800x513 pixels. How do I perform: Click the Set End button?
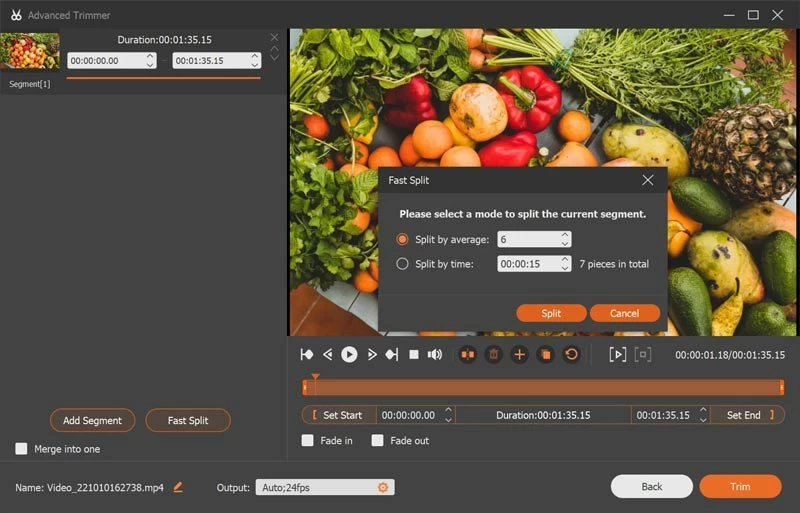click(x=747, y=415)
